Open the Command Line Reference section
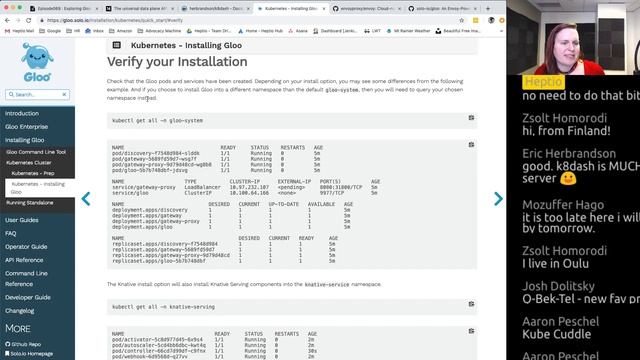Screen dimensions: 640x360 point(26,278)
